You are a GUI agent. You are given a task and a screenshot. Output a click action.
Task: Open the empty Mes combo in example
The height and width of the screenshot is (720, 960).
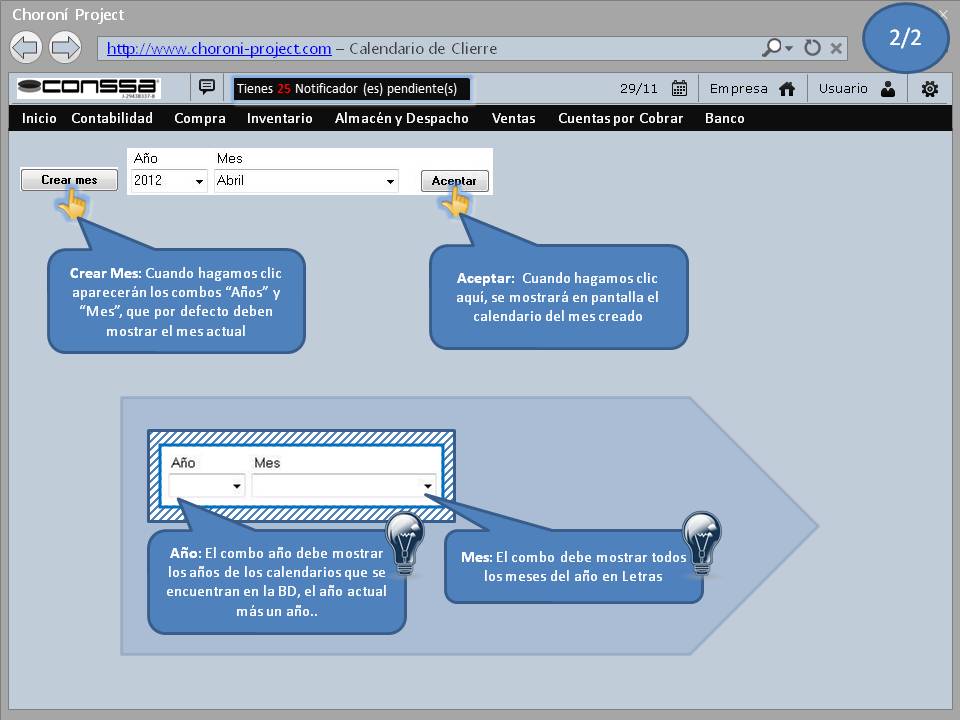coord(343,486)
